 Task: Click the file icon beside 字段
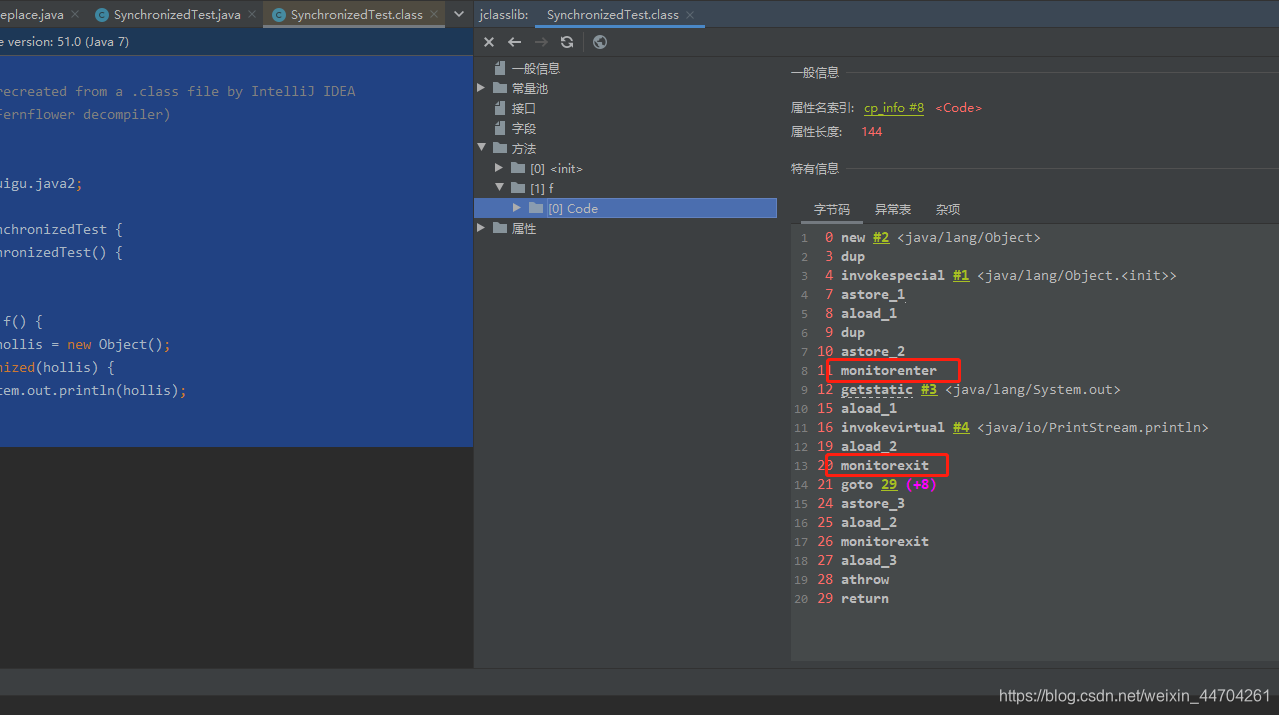coord(500,128)
